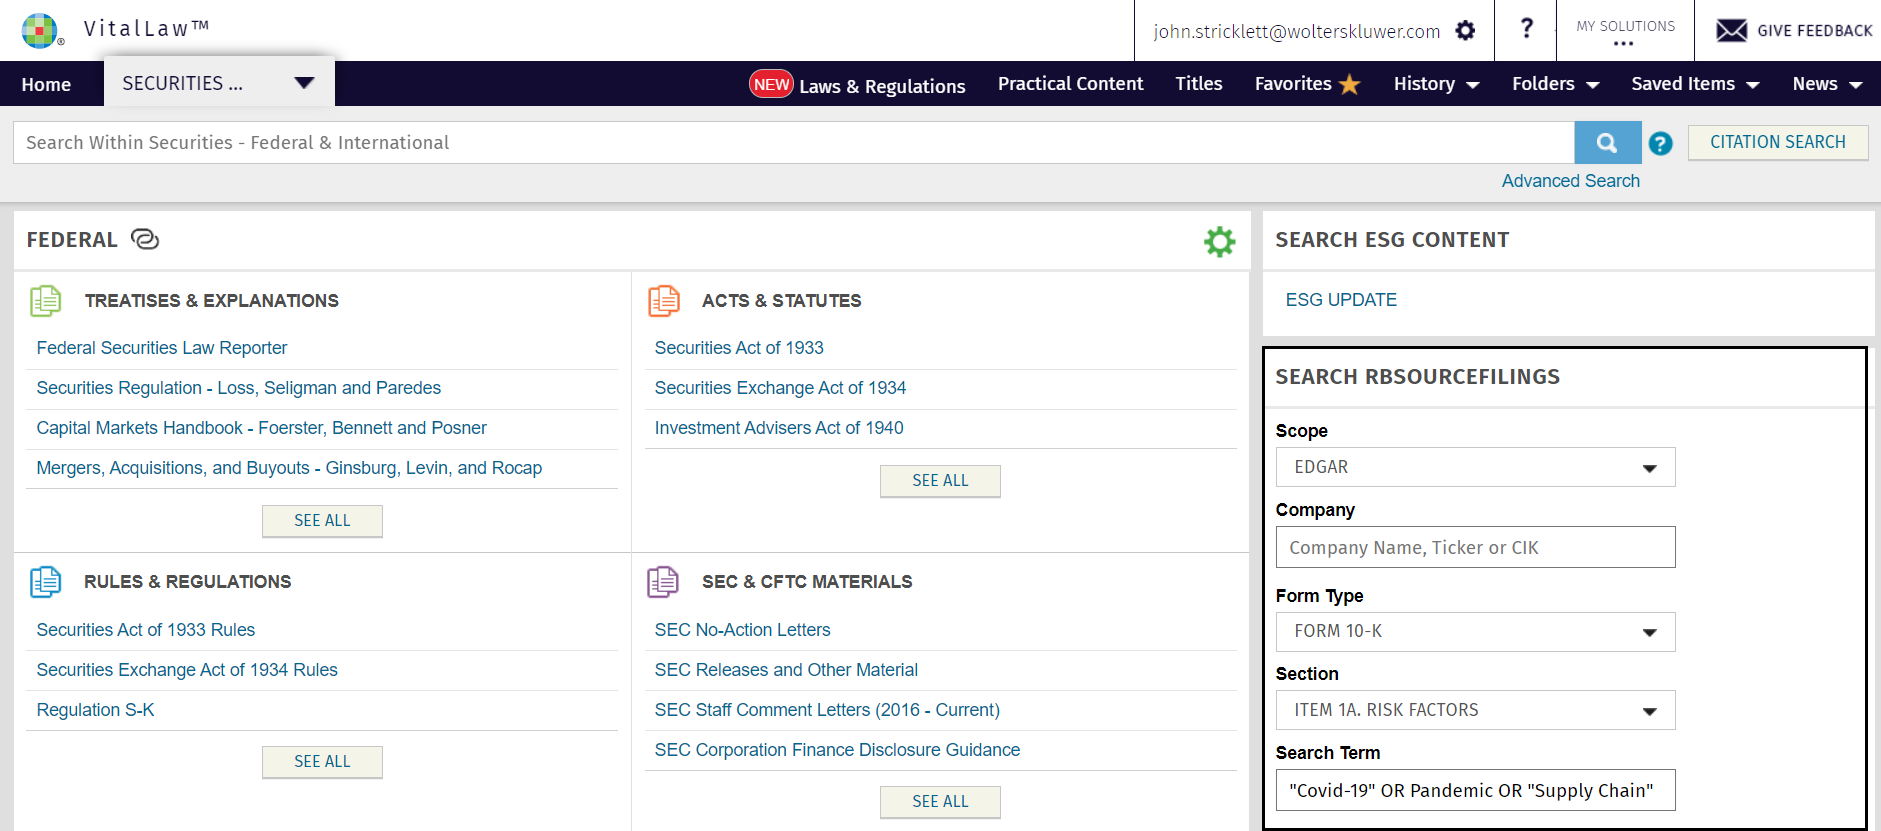
Task: Open the Section Risk Factors dropdown
Action: pyautogui.click(x=1475, y=710)
